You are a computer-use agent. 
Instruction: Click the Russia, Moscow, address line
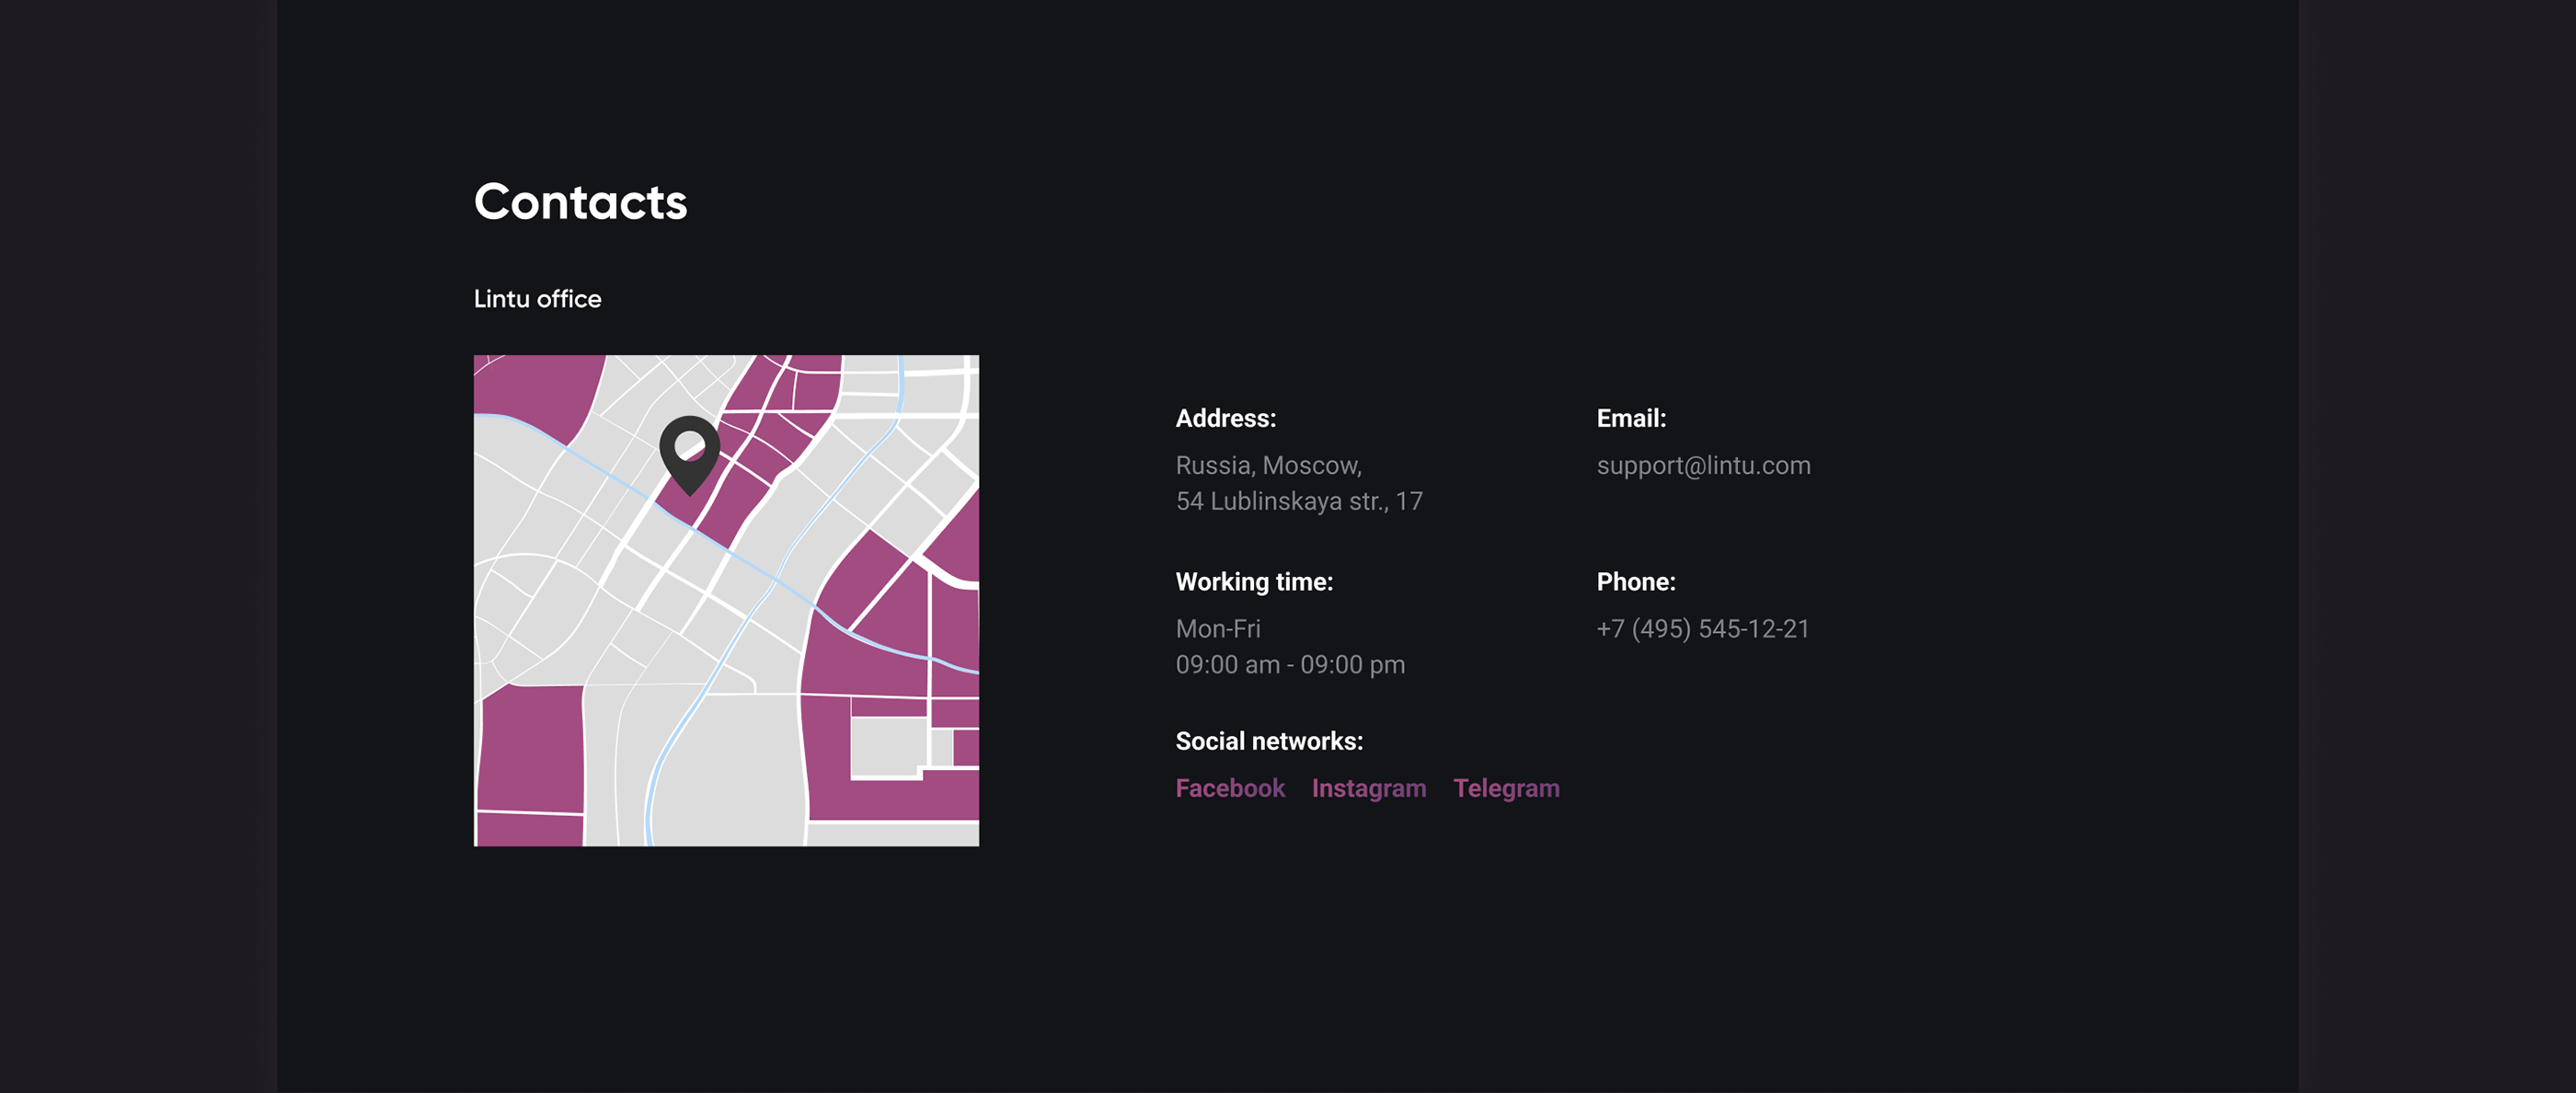click(1268, 465)
